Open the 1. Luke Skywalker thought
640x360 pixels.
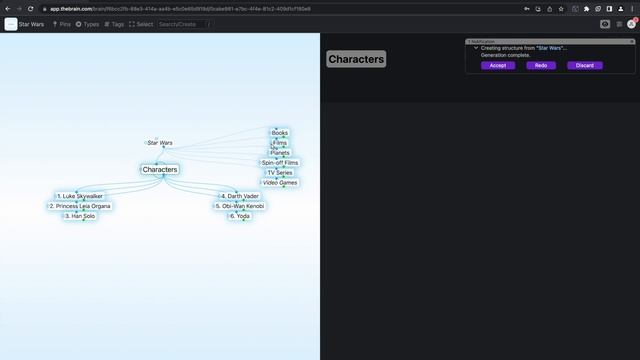(80, 196)
